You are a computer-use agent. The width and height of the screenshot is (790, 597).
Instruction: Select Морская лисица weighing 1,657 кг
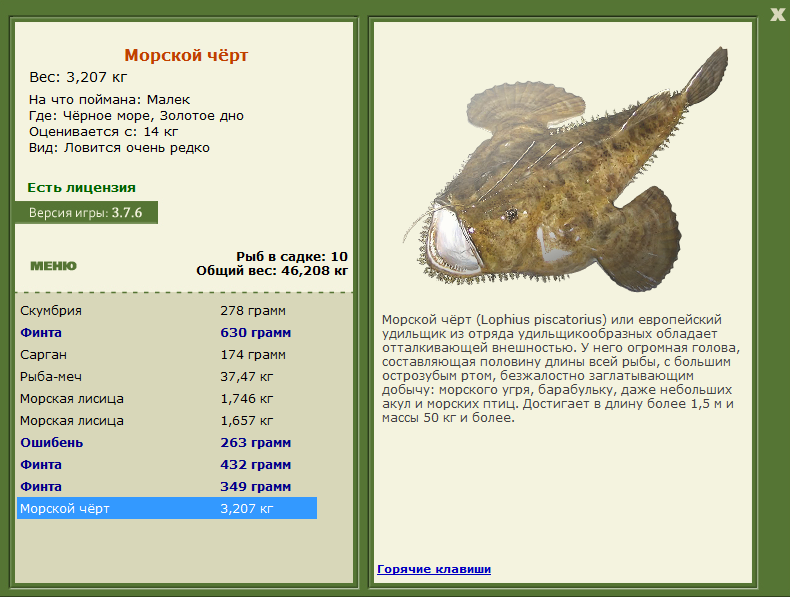pos(167,421)
